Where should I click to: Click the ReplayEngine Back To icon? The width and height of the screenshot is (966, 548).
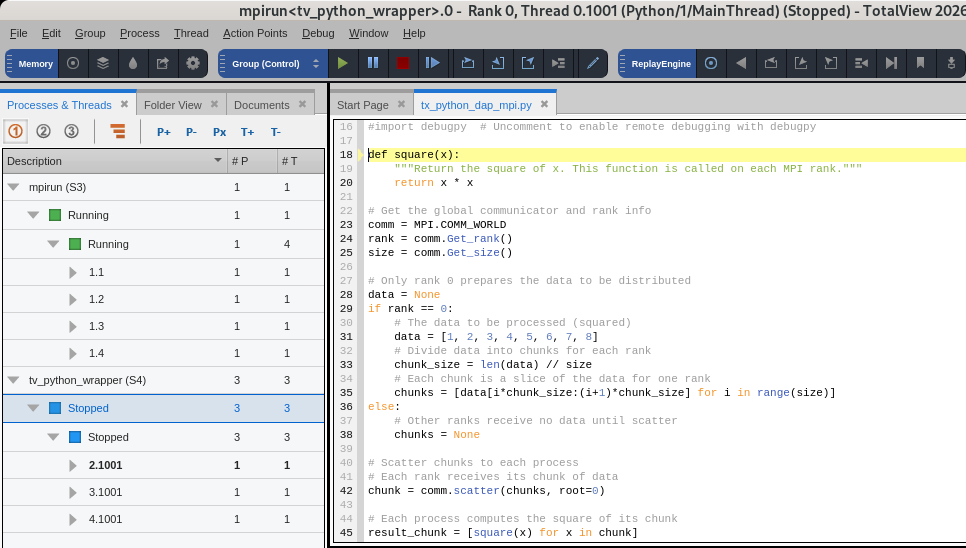click(861, 63)
